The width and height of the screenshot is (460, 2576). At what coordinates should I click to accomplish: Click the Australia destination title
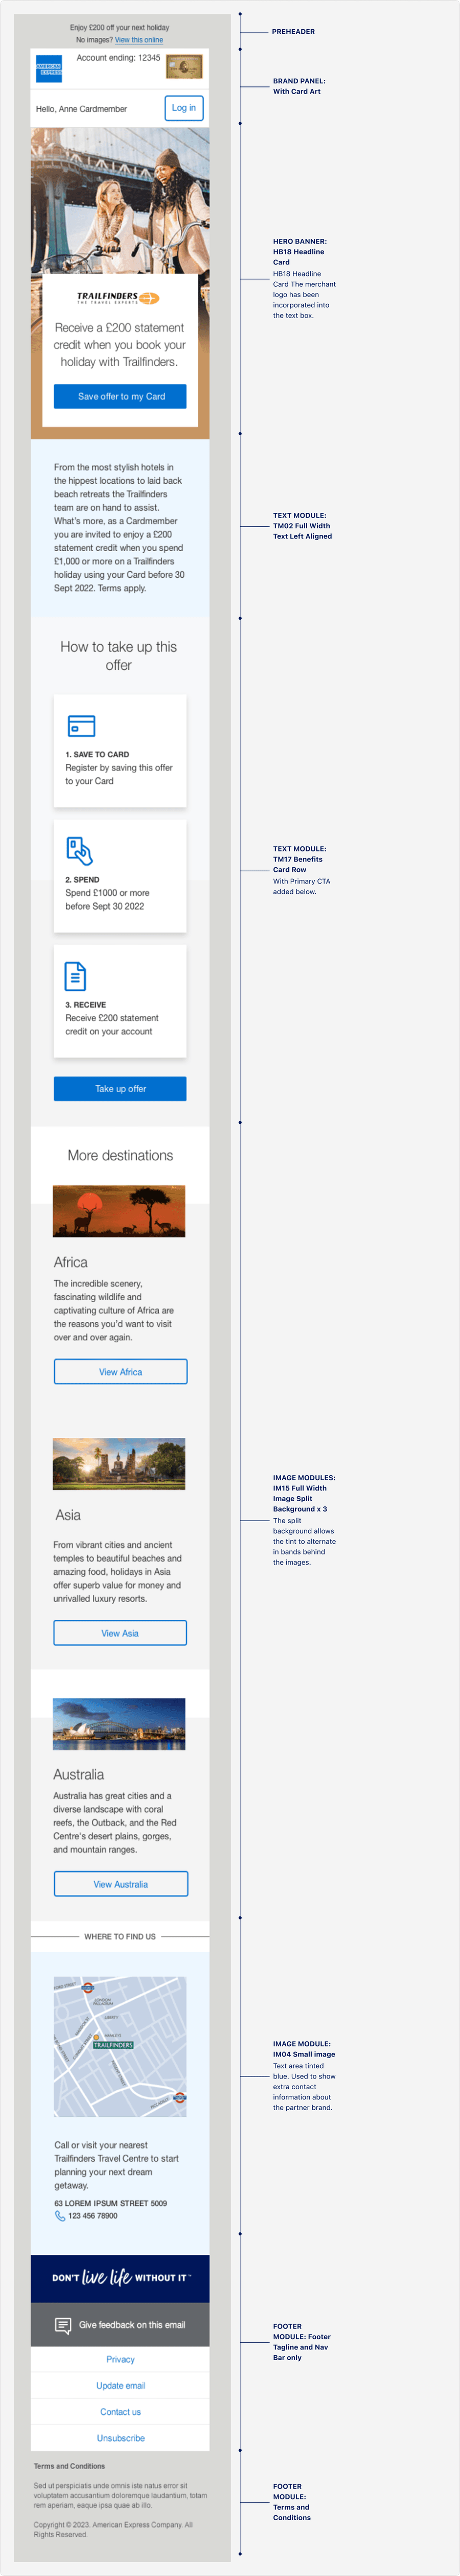[x=78, y=1775]
